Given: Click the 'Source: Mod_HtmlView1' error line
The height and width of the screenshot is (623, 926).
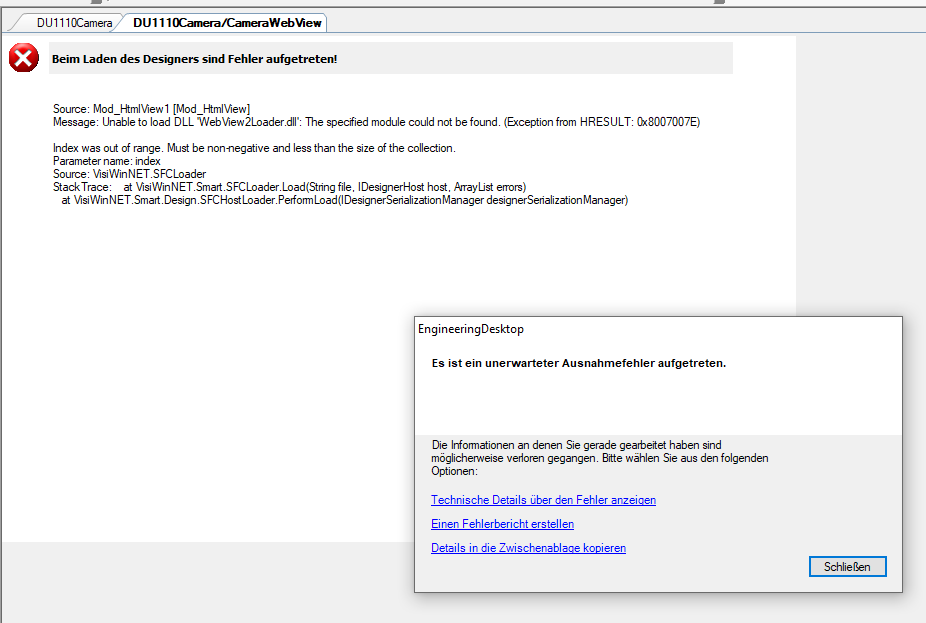Looking at the screenshot, I should tap(151, 109).
